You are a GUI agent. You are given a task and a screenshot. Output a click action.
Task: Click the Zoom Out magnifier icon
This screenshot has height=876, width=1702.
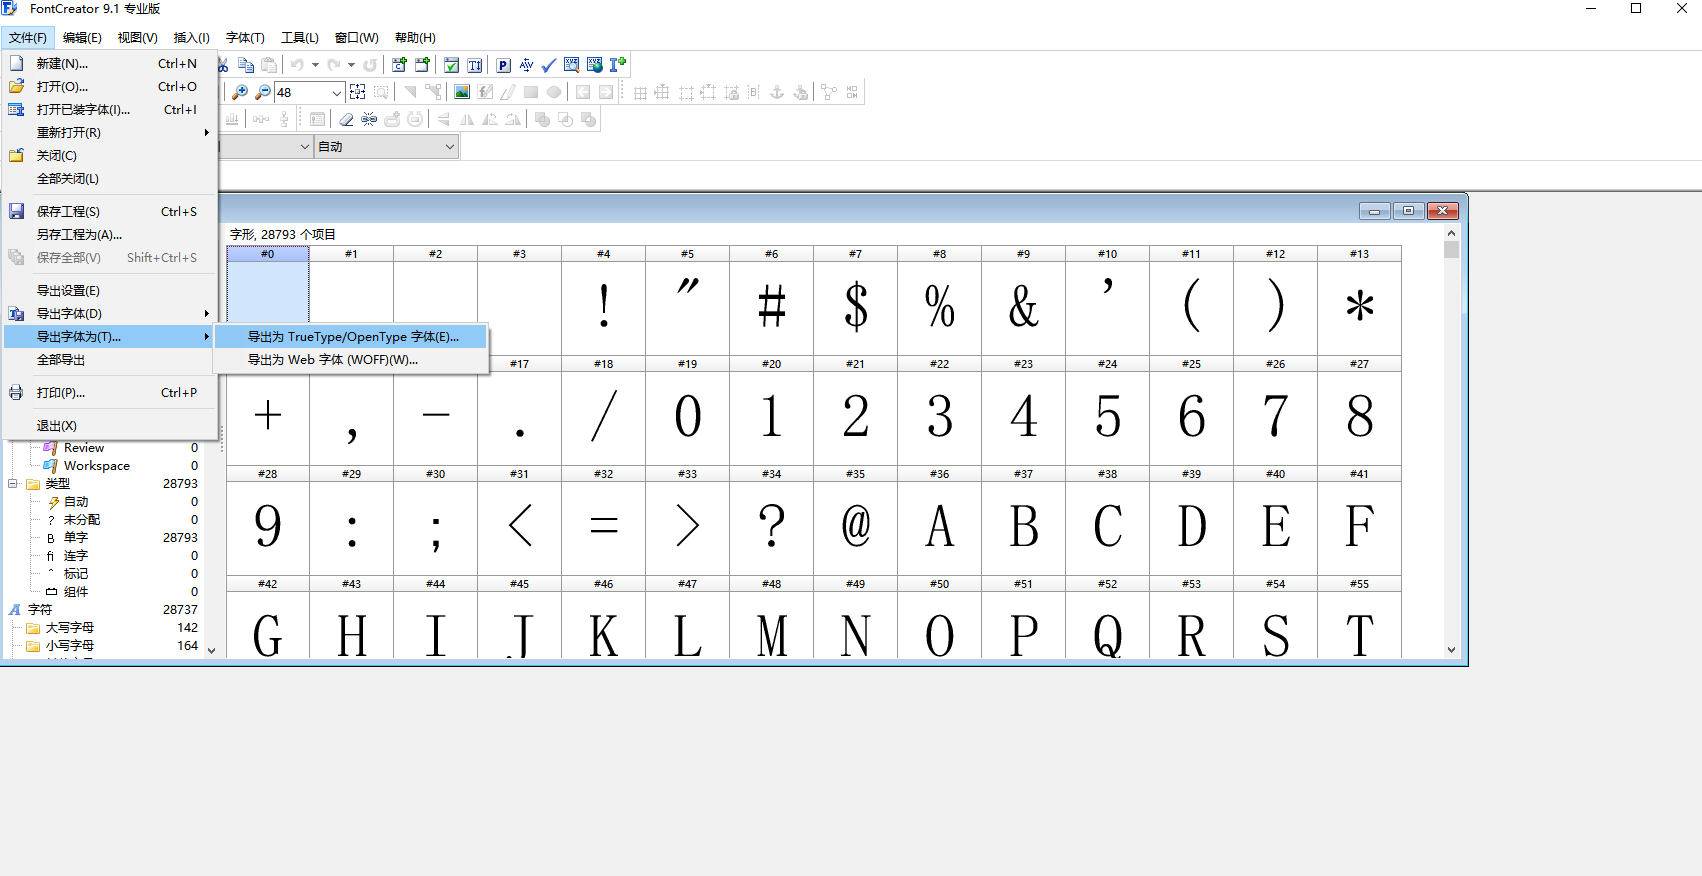point(263,92)
